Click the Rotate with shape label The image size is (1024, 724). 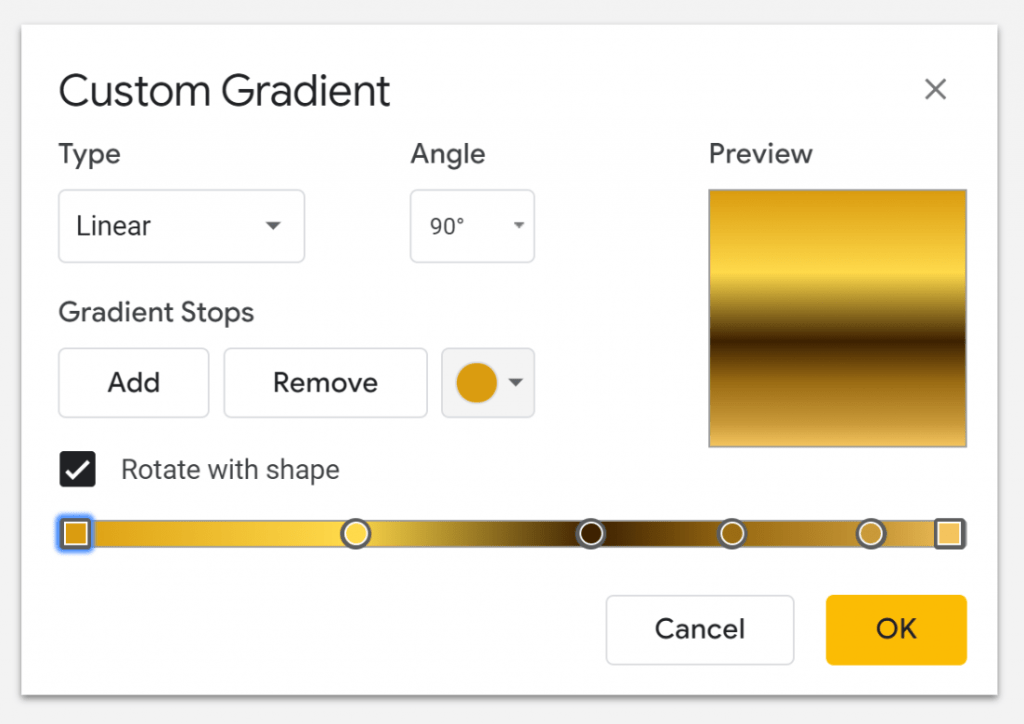[231, 469]
